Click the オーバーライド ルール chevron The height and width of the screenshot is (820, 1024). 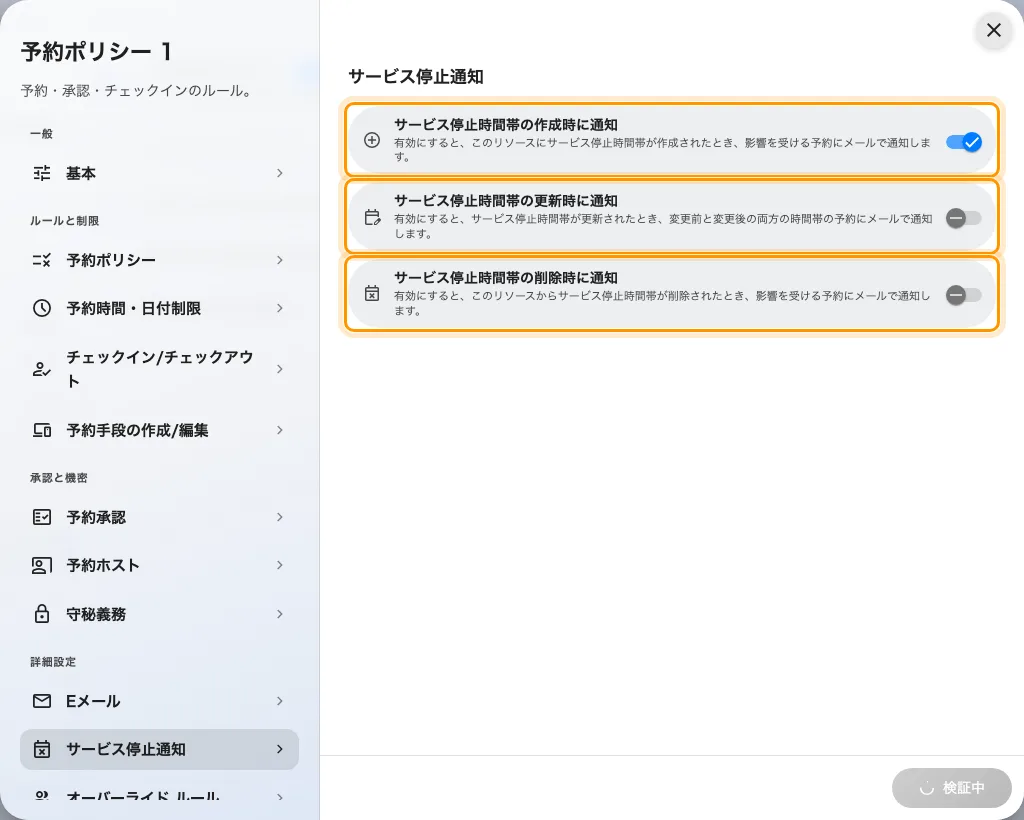(280, 797)
